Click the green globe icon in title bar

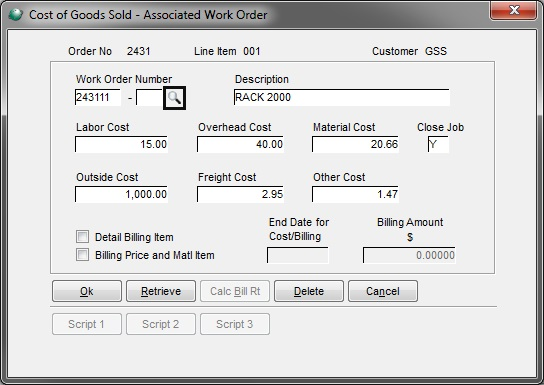click(x=16, y=15)
